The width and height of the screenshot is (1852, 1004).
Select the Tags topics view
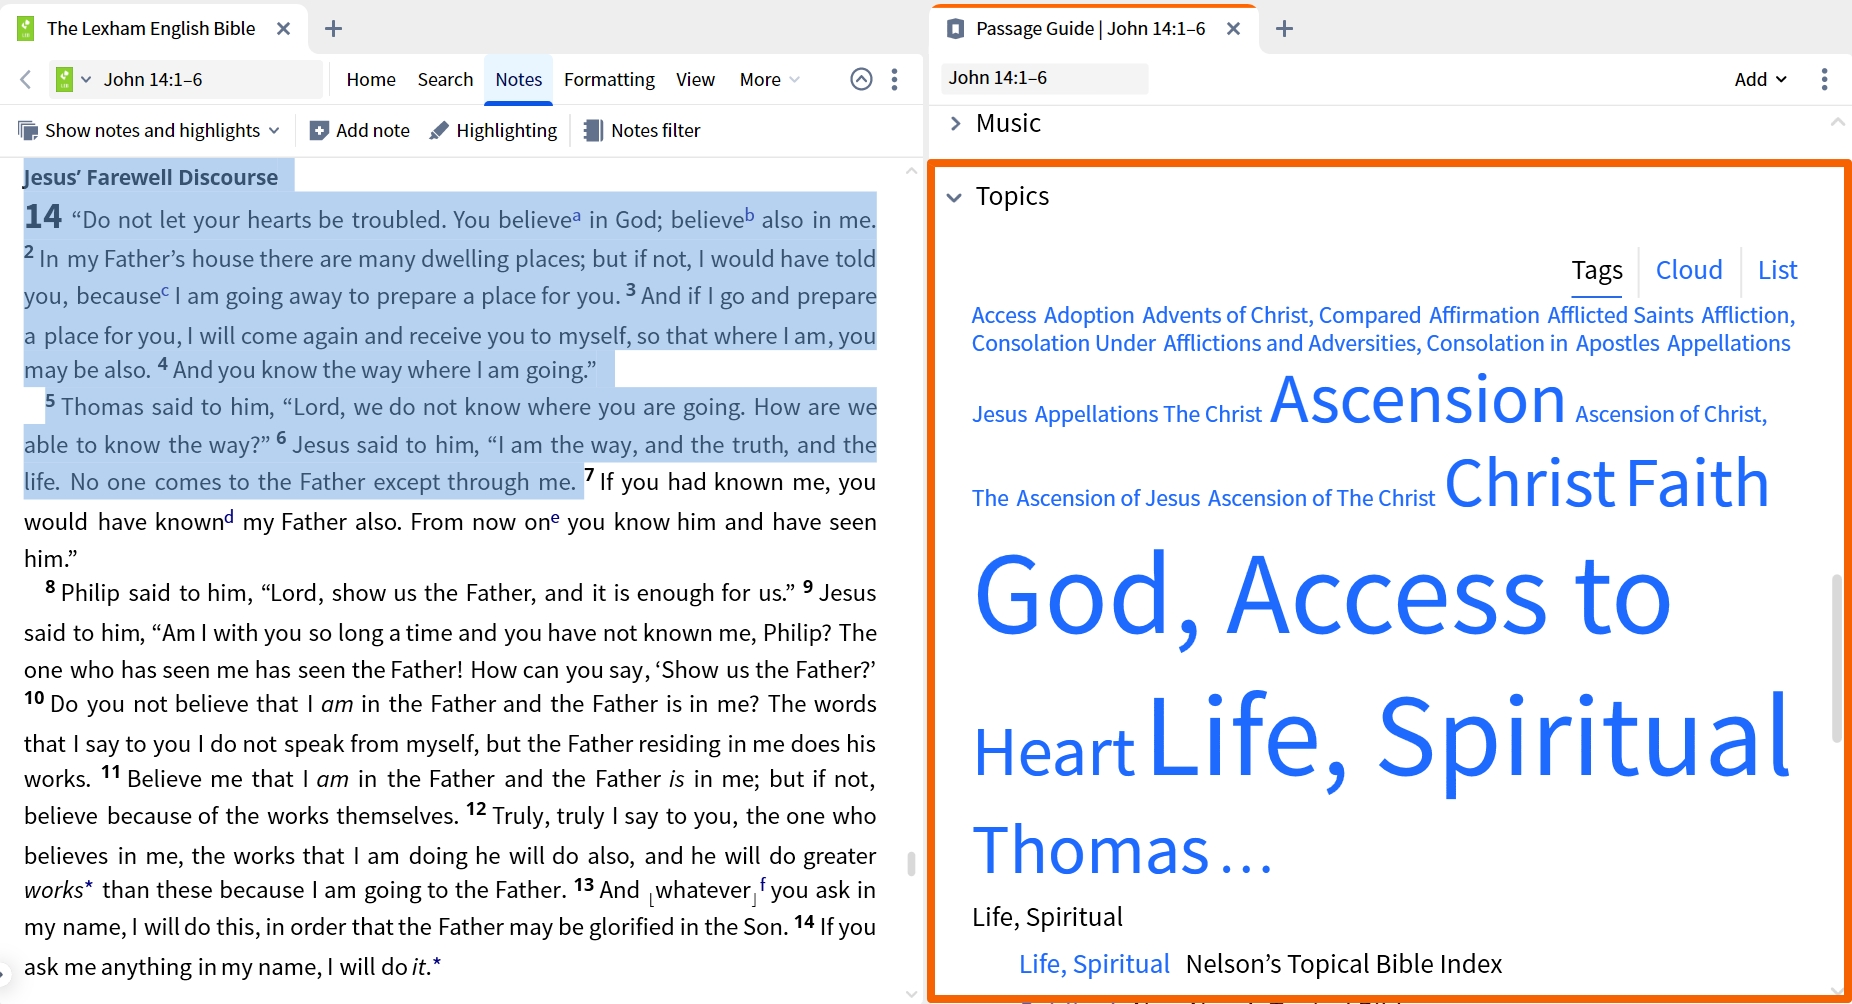pos(1597,270)
